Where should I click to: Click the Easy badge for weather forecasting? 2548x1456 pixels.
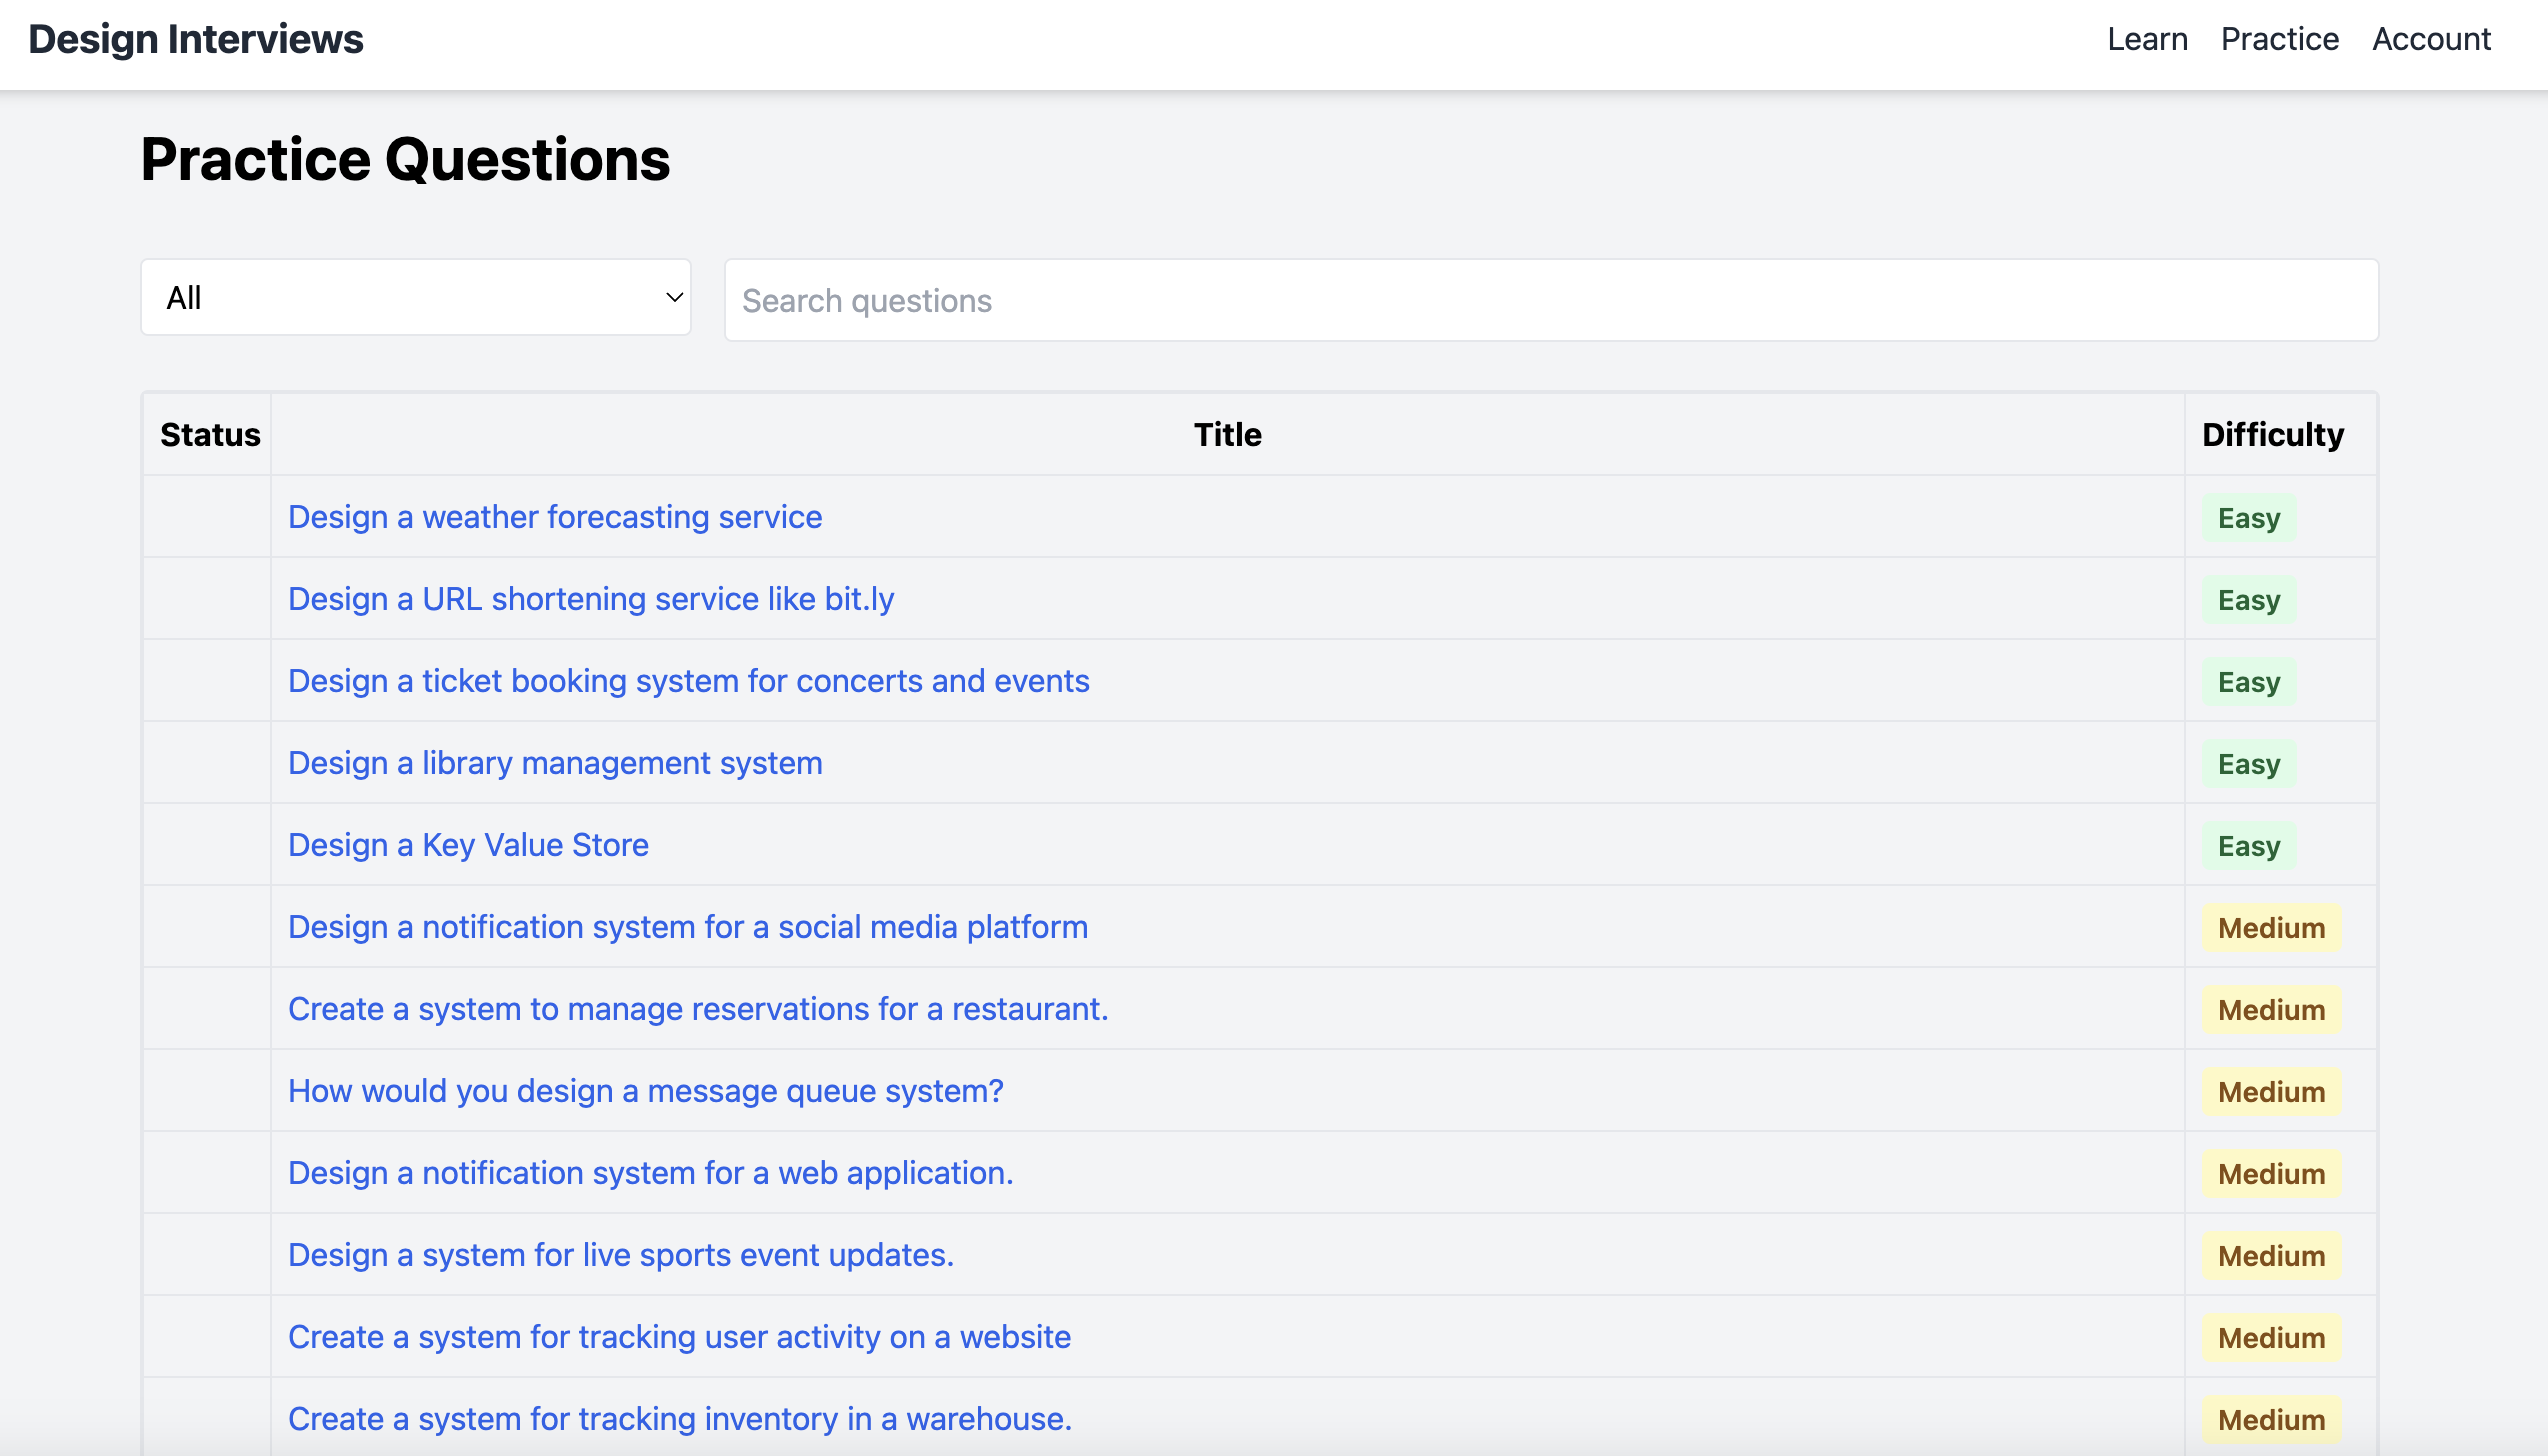pyautogui.click(x=2248, y=518)
